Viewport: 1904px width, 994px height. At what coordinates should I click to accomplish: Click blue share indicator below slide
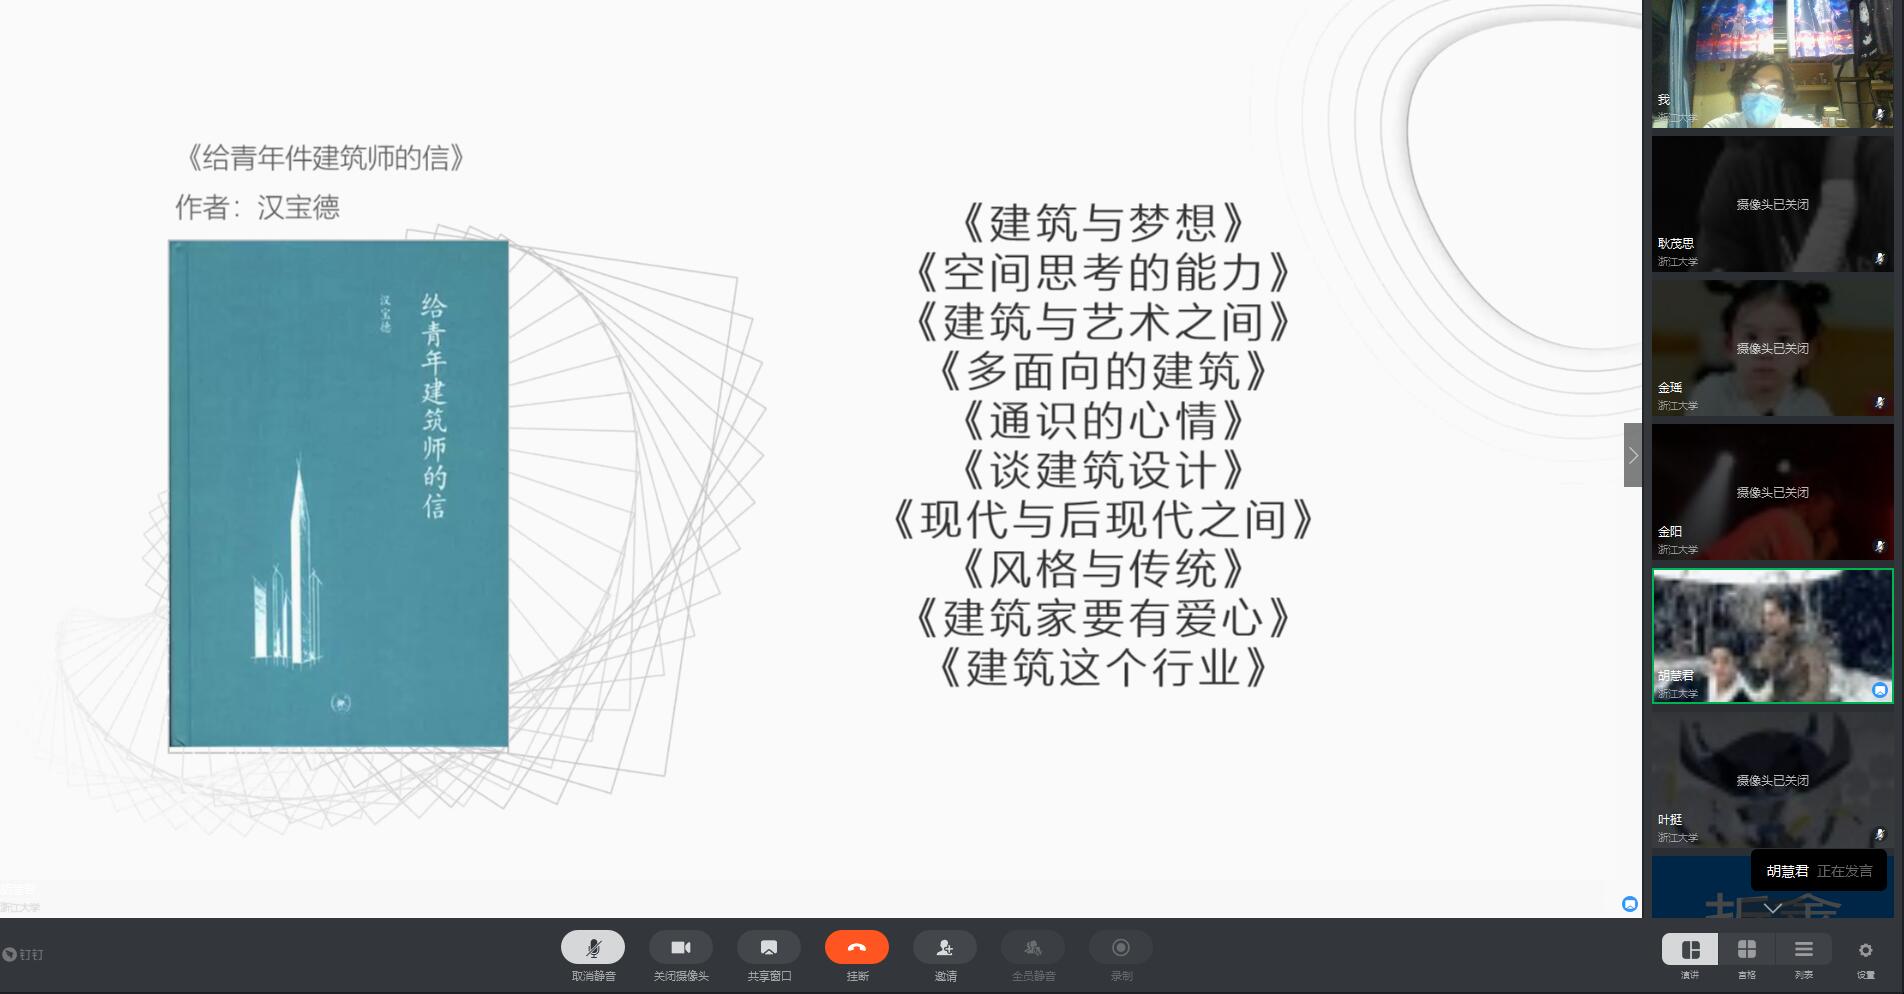pyautogui.click(x=1630, y=904)
